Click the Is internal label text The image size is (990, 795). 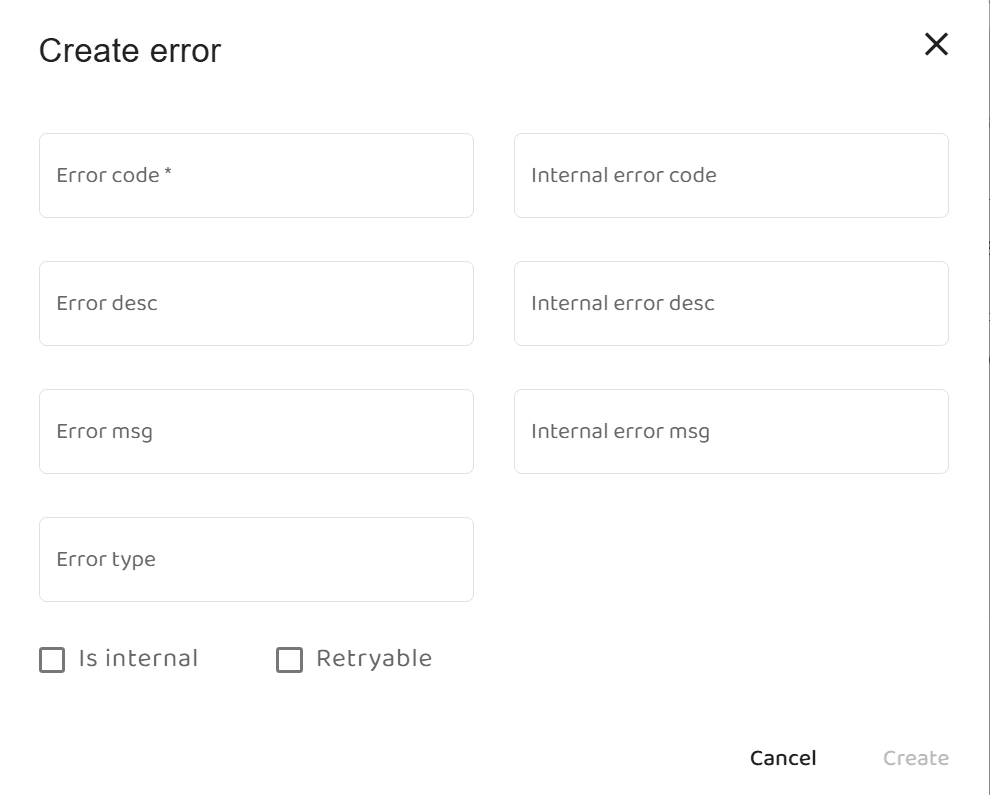pyautogui.click(x=139, y=658)
